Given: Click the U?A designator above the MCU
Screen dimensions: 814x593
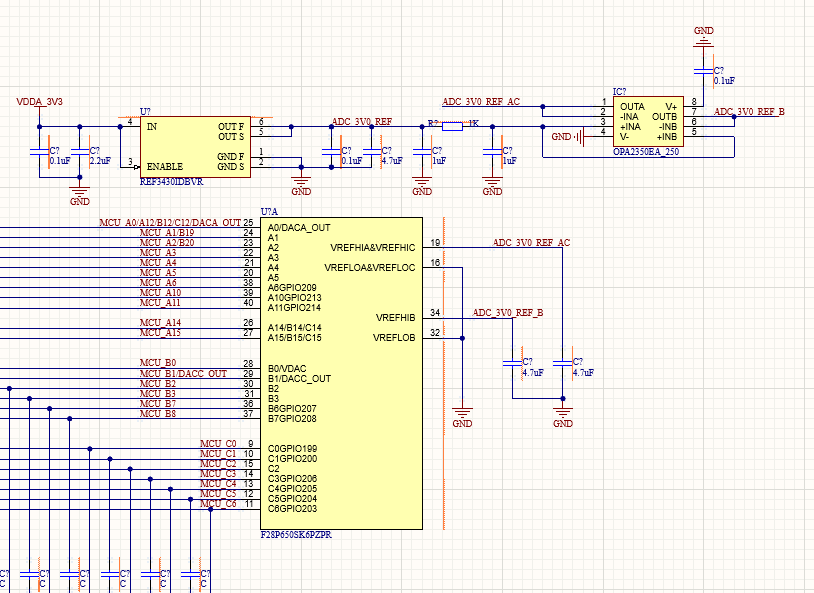Looking at the screenshot, I should point(269,212).
